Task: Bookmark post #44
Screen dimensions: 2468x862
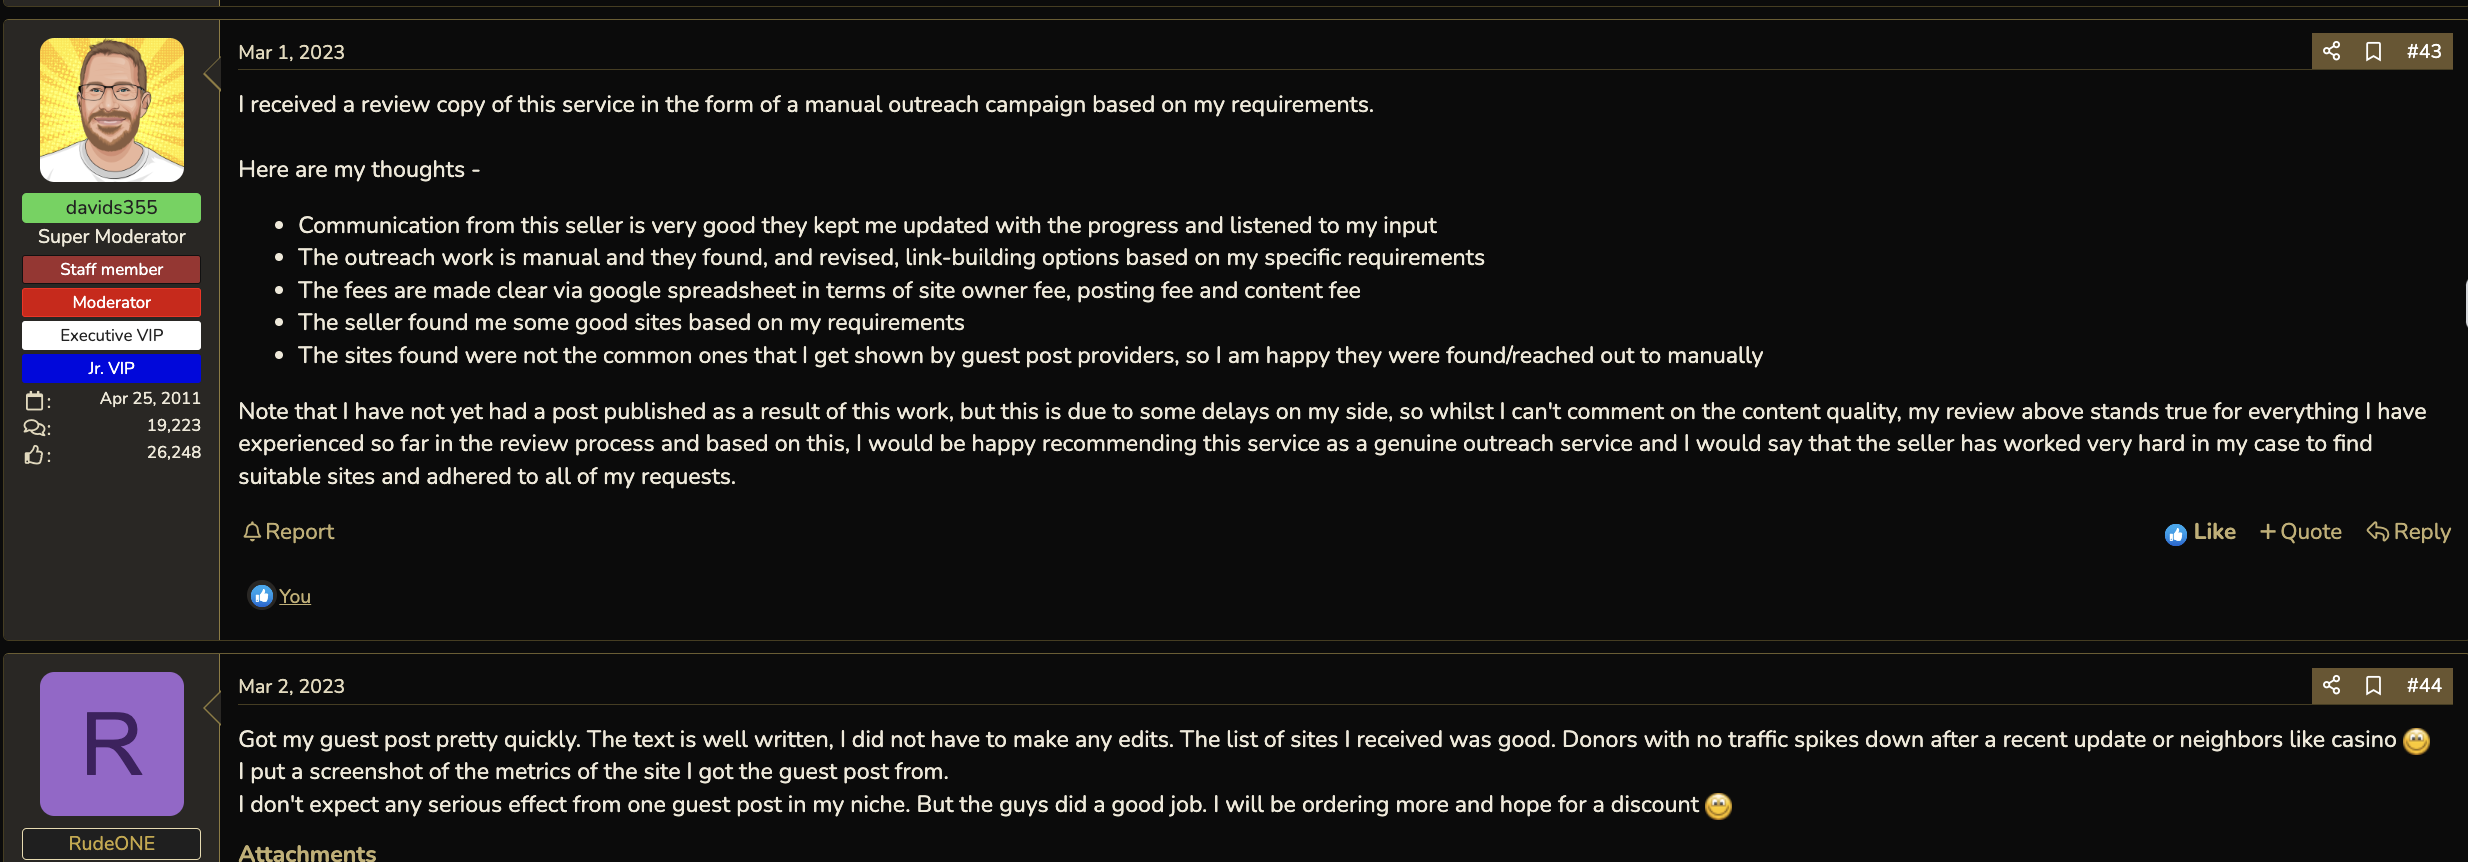Action: click(2373, 685)
